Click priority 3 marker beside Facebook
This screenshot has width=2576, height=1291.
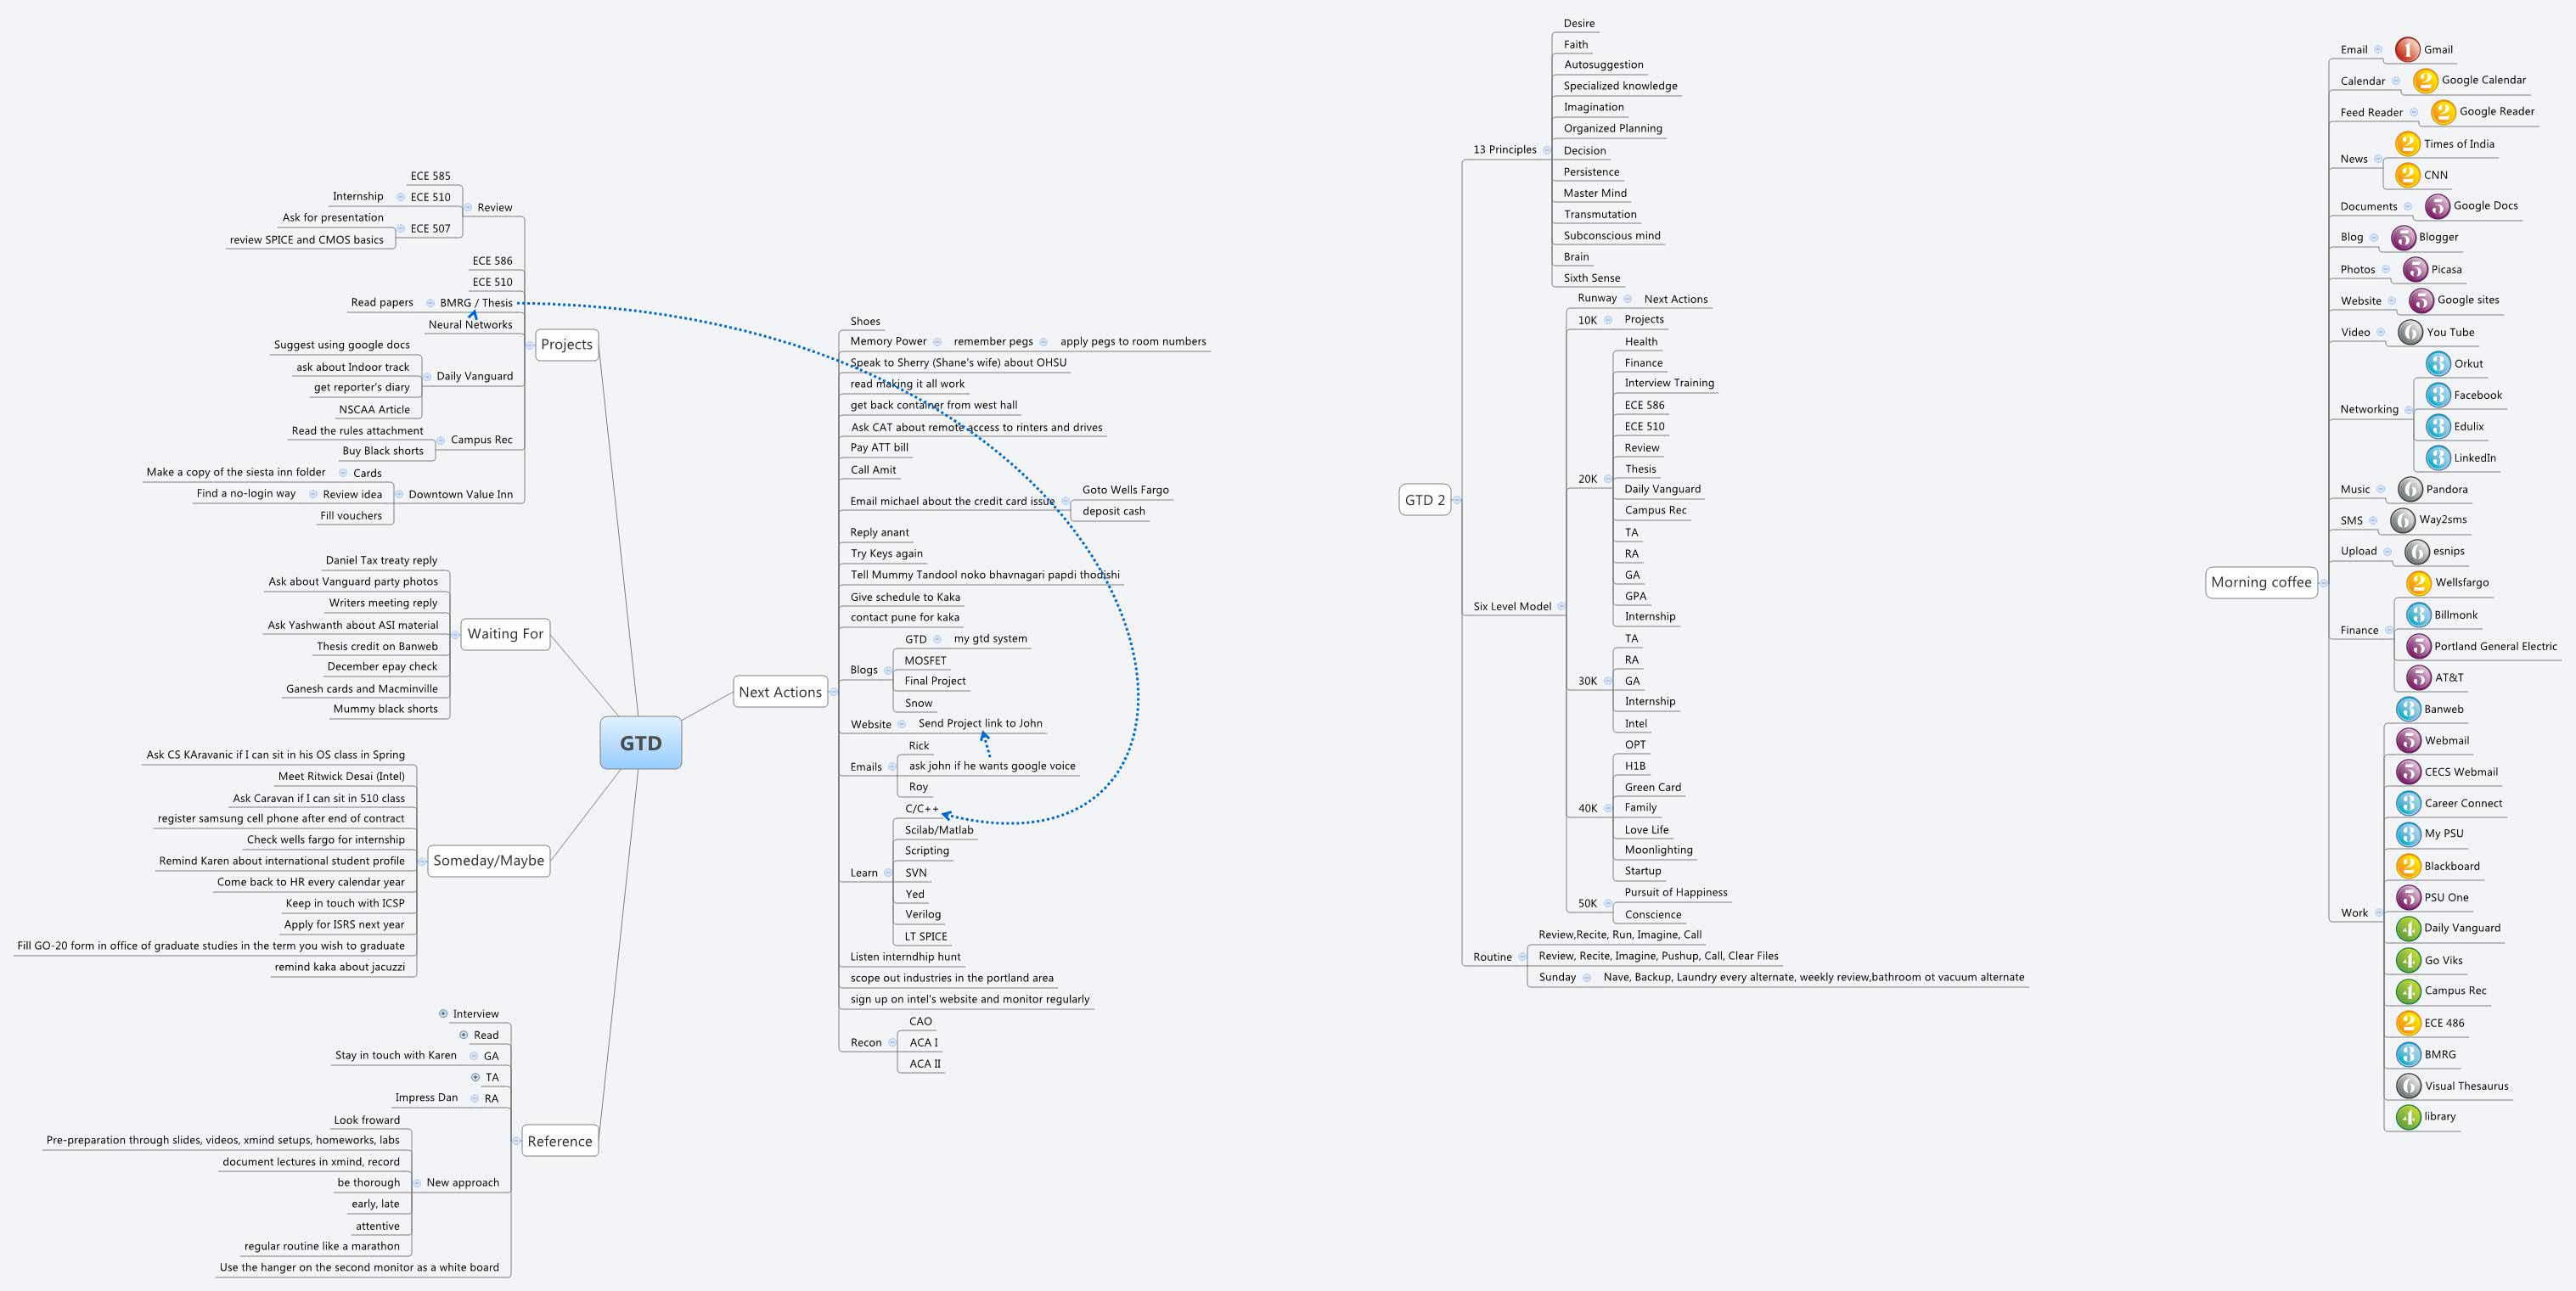(x=2438, y=395)
